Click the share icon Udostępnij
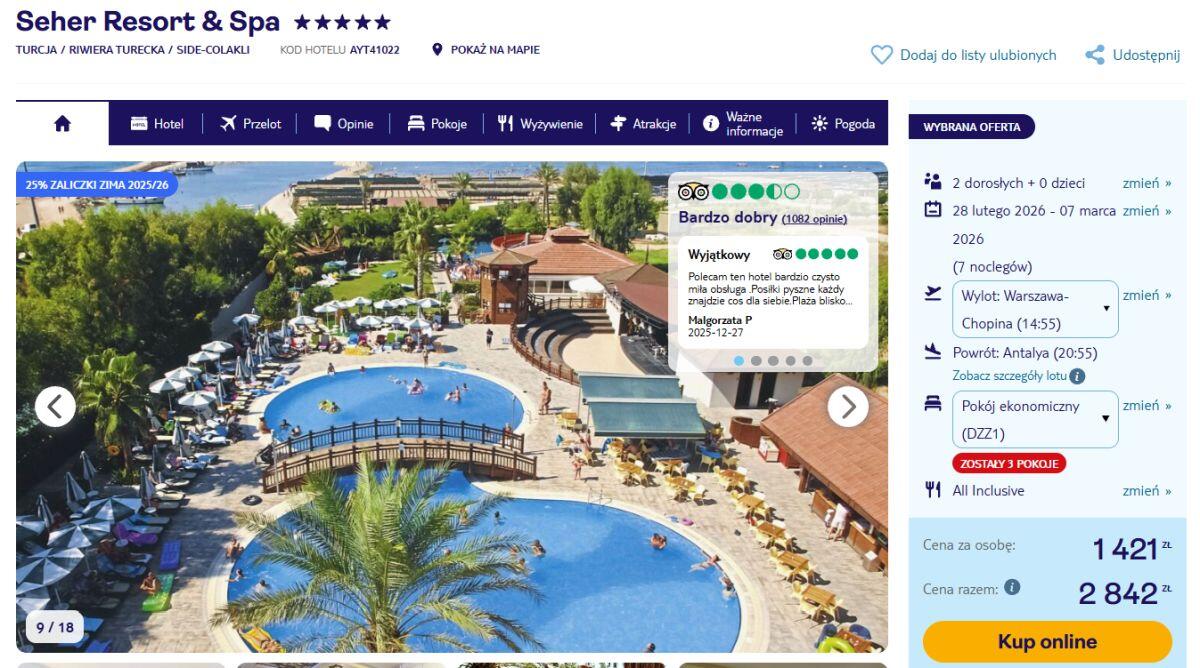Viewport: 1200px width, 668px height. [x=1095, y=55]
